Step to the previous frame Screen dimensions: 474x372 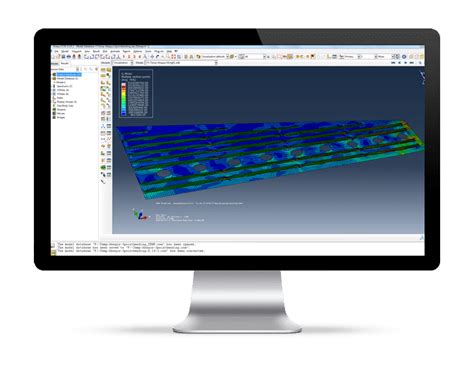[x=399, y=63]
